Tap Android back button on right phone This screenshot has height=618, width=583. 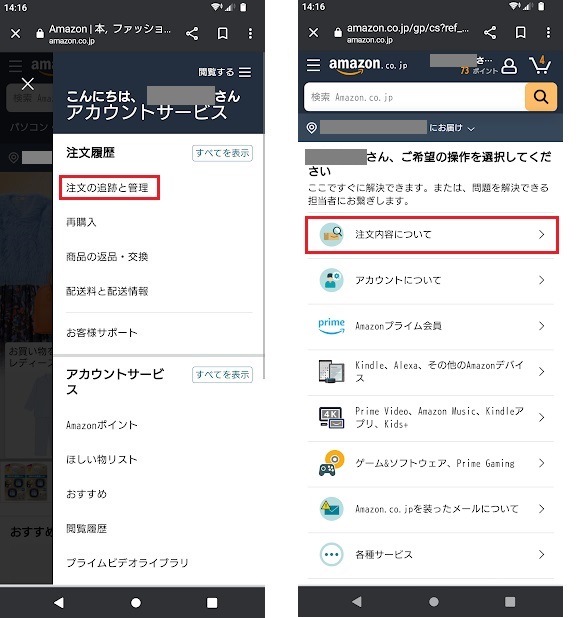357,601
